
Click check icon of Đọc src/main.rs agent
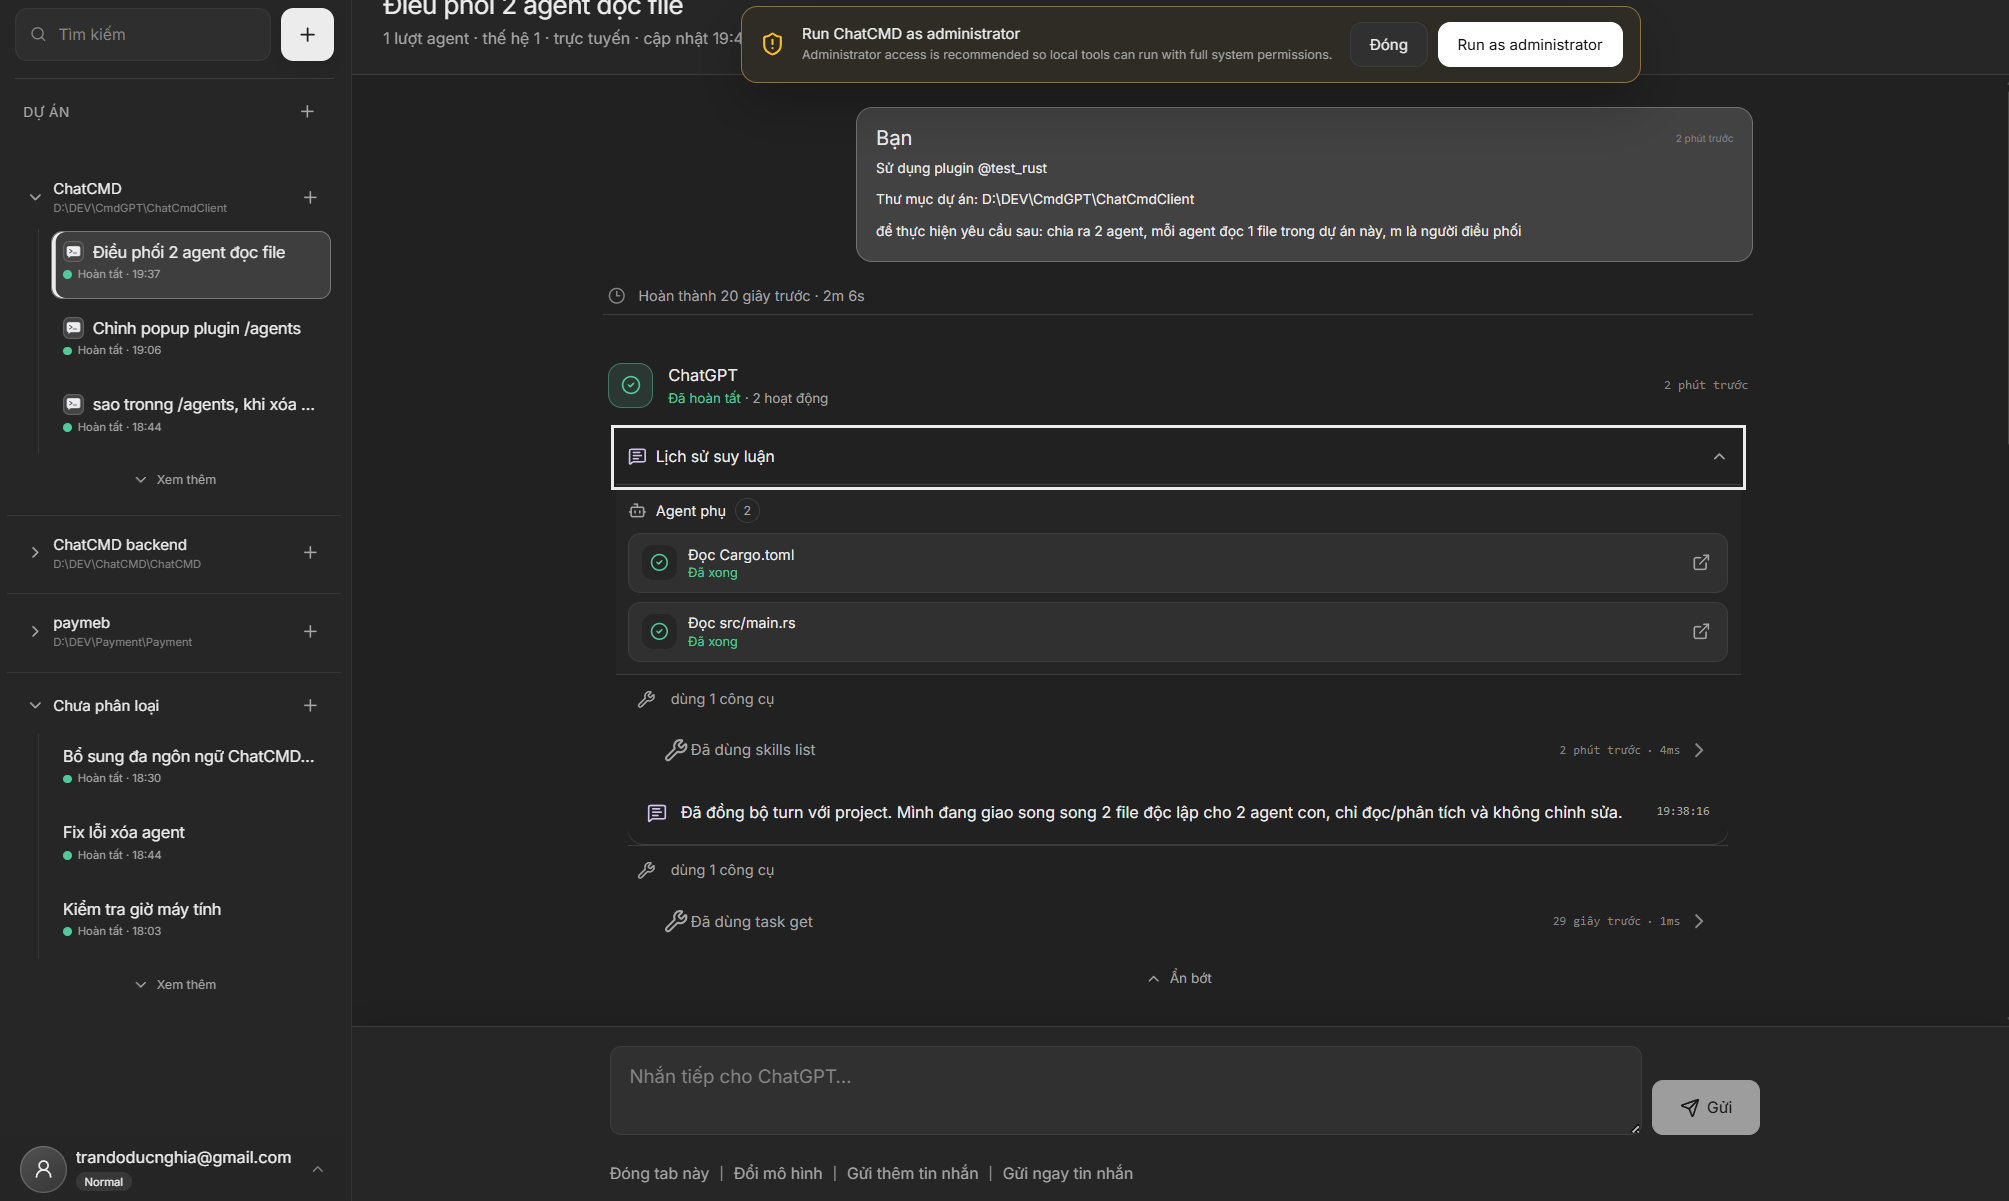pyautogui.click(x=659, y=632)
